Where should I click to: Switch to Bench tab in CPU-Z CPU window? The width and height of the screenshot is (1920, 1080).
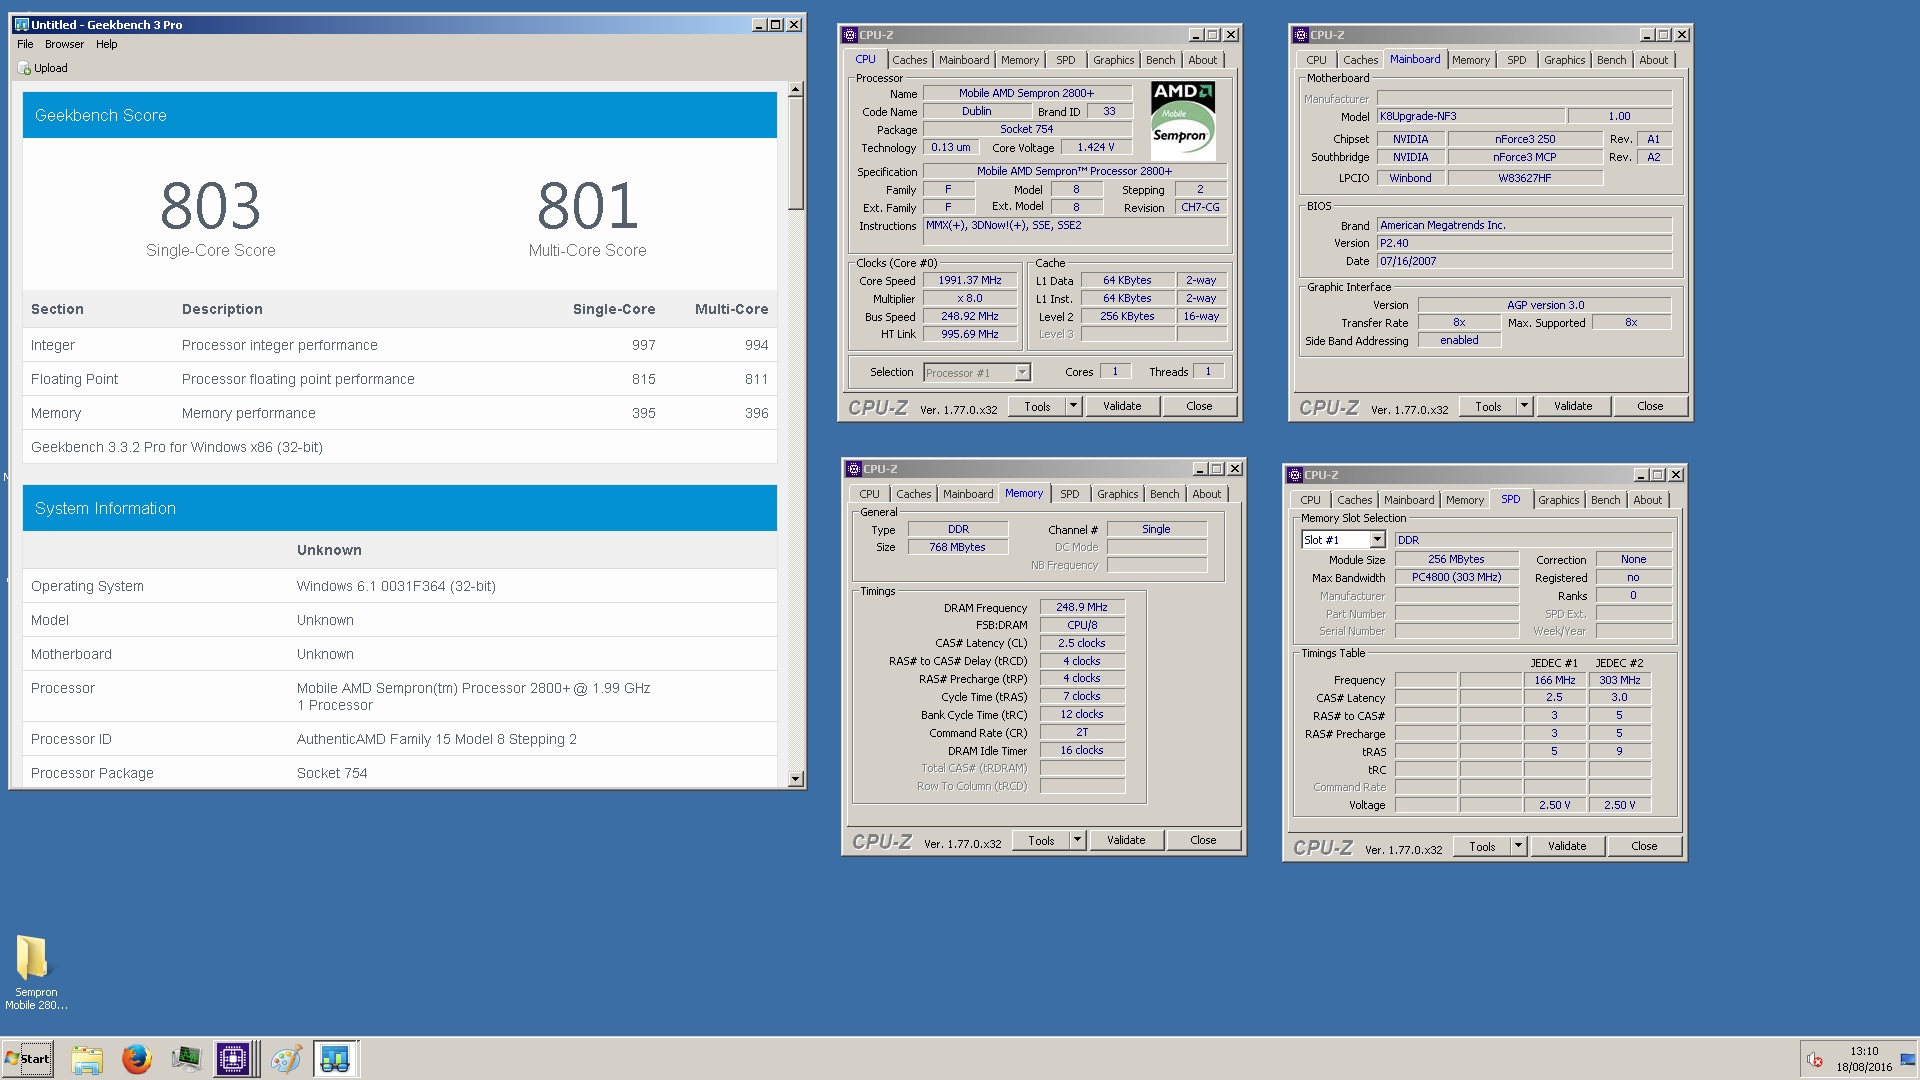(1160, 60)
